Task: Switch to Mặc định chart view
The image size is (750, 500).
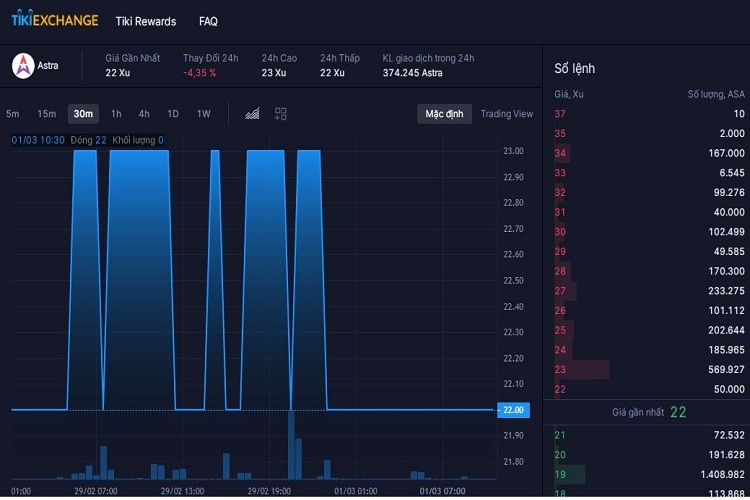Action: point(444,114)
